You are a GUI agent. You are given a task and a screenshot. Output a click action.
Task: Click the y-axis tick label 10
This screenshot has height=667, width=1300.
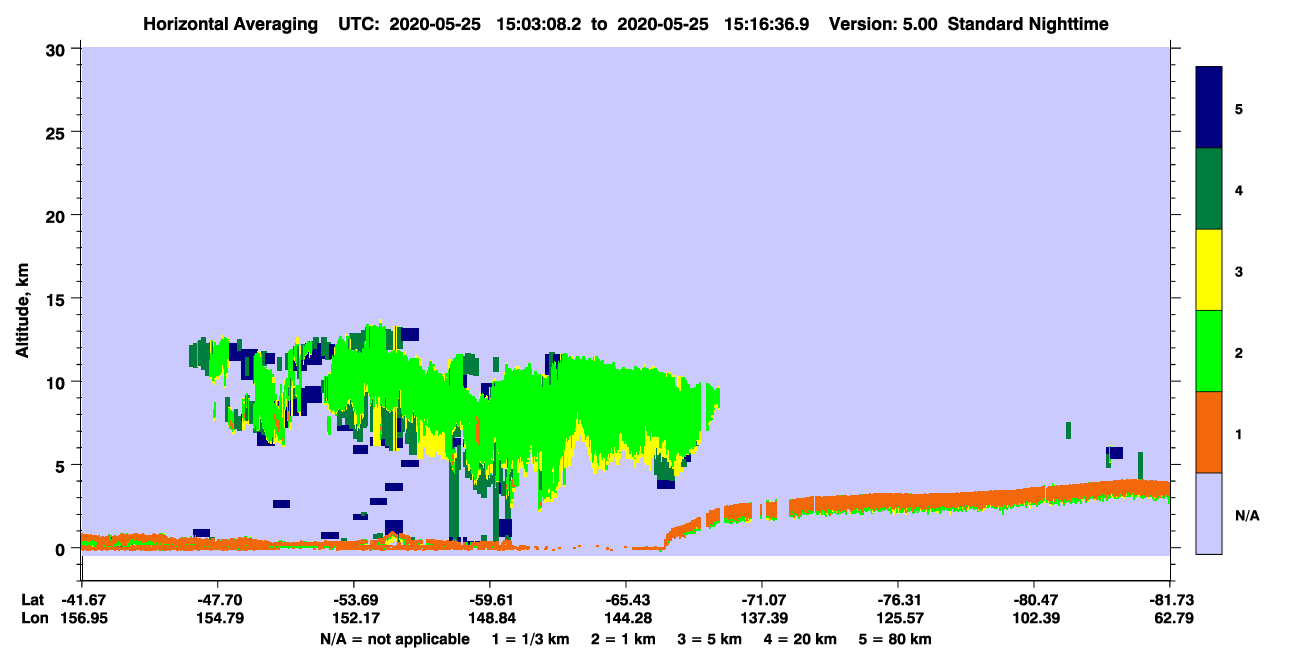click(58, 382)
